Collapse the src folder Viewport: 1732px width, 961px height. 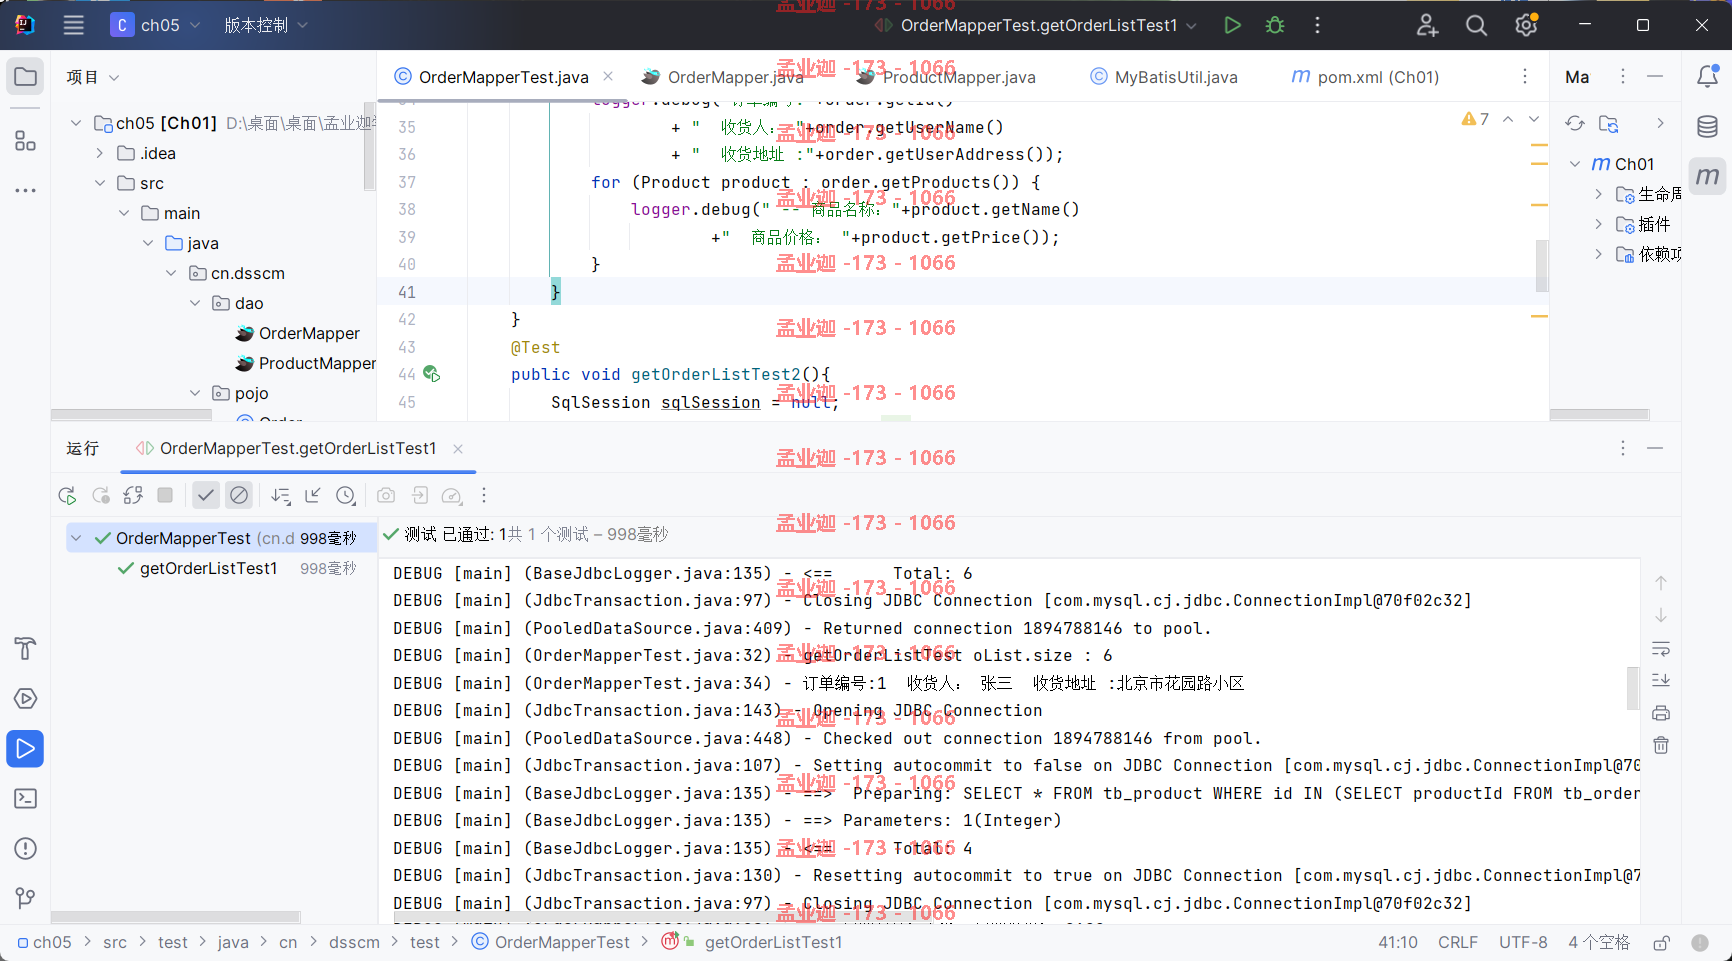point(100,183)
